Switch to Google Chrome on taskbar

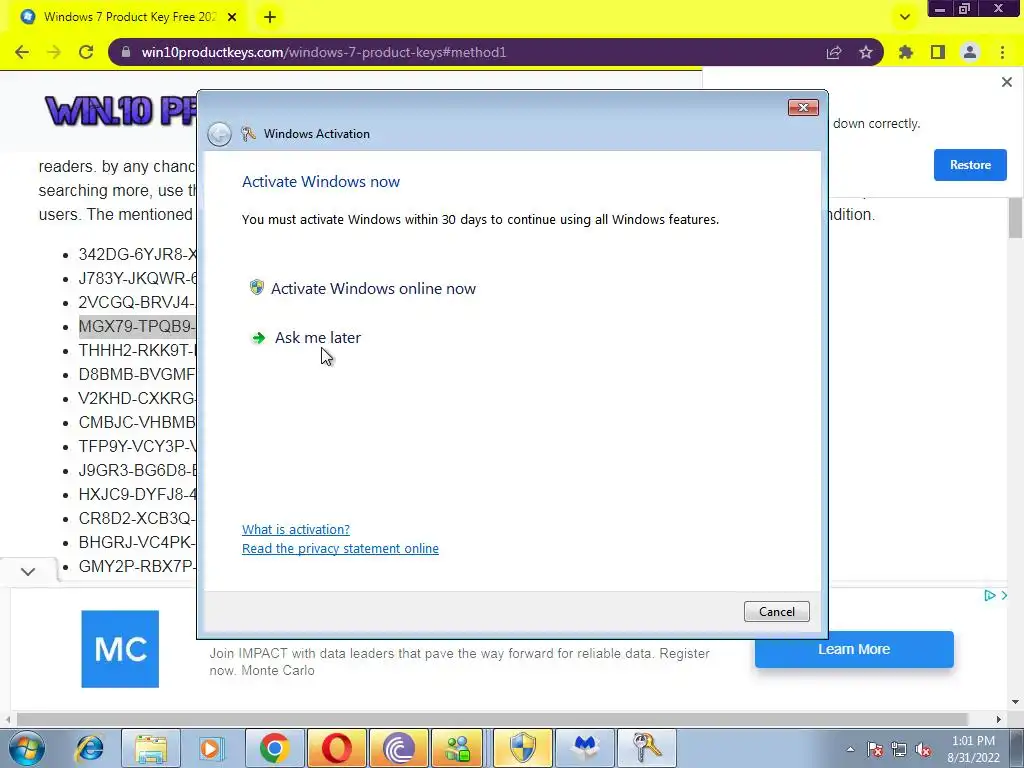point(274,748)
